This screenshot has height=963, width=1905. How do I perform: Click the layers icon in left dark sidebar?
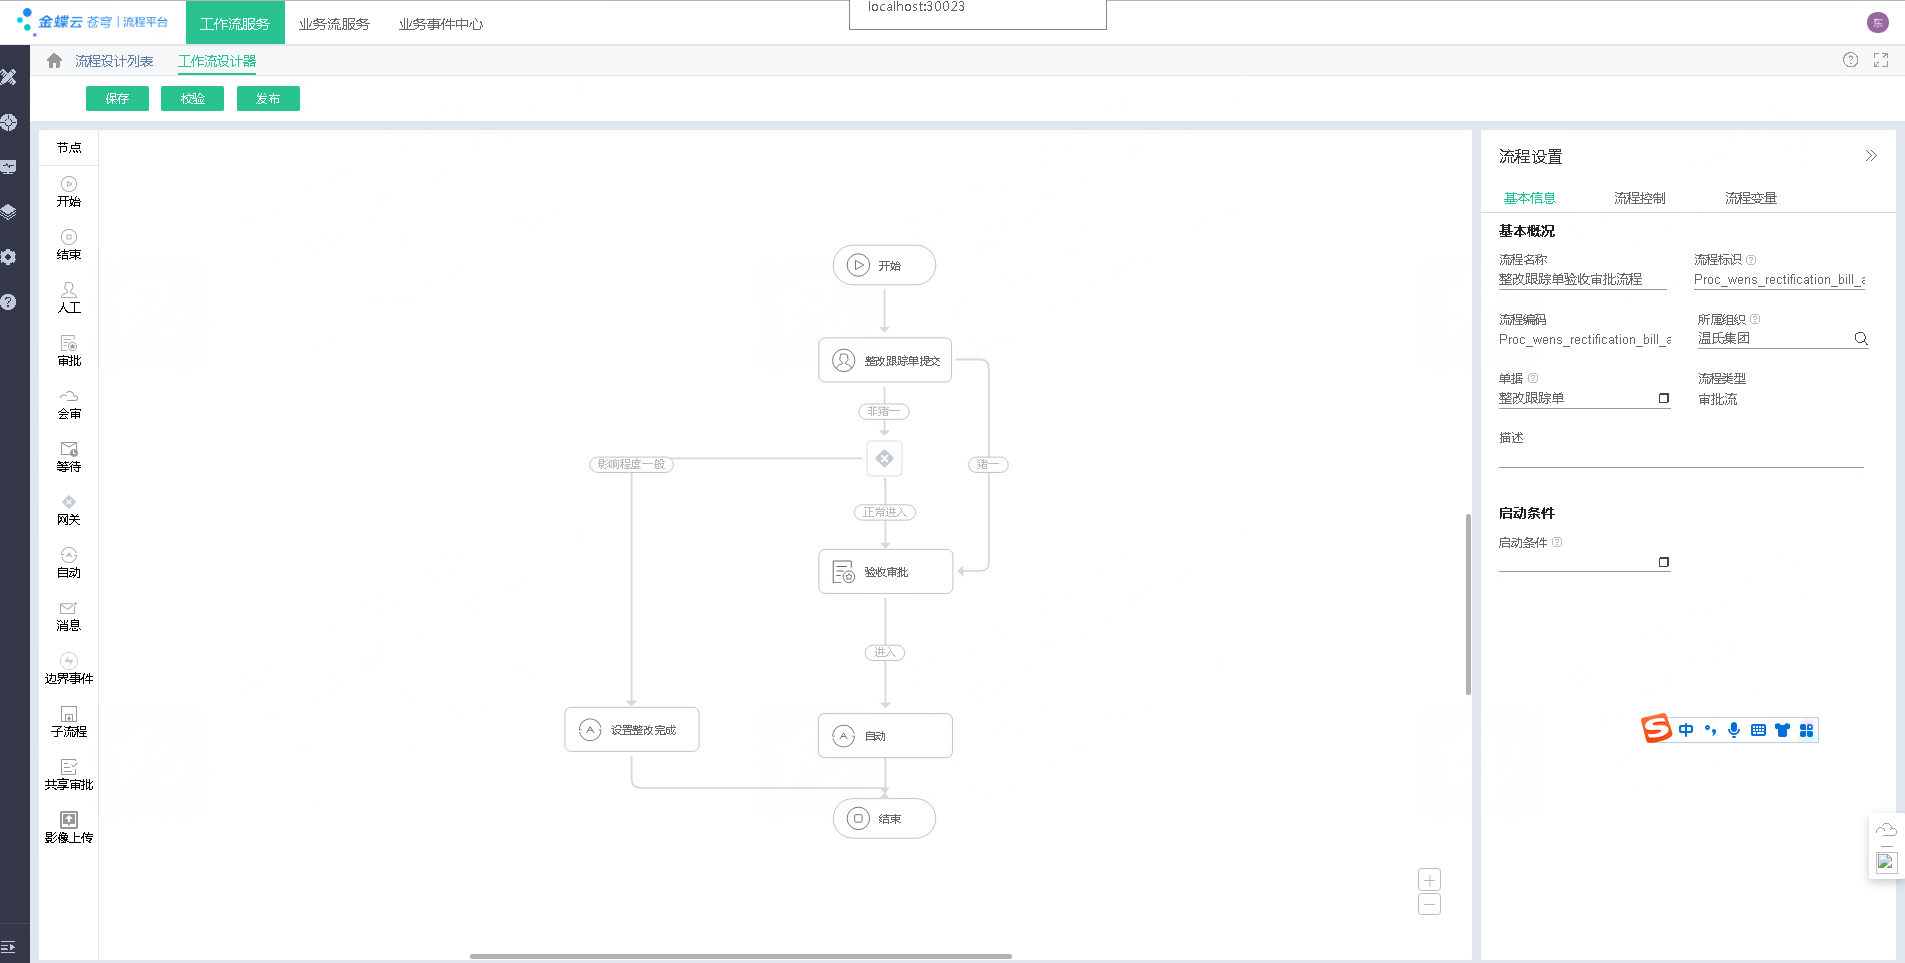[9, 212]
